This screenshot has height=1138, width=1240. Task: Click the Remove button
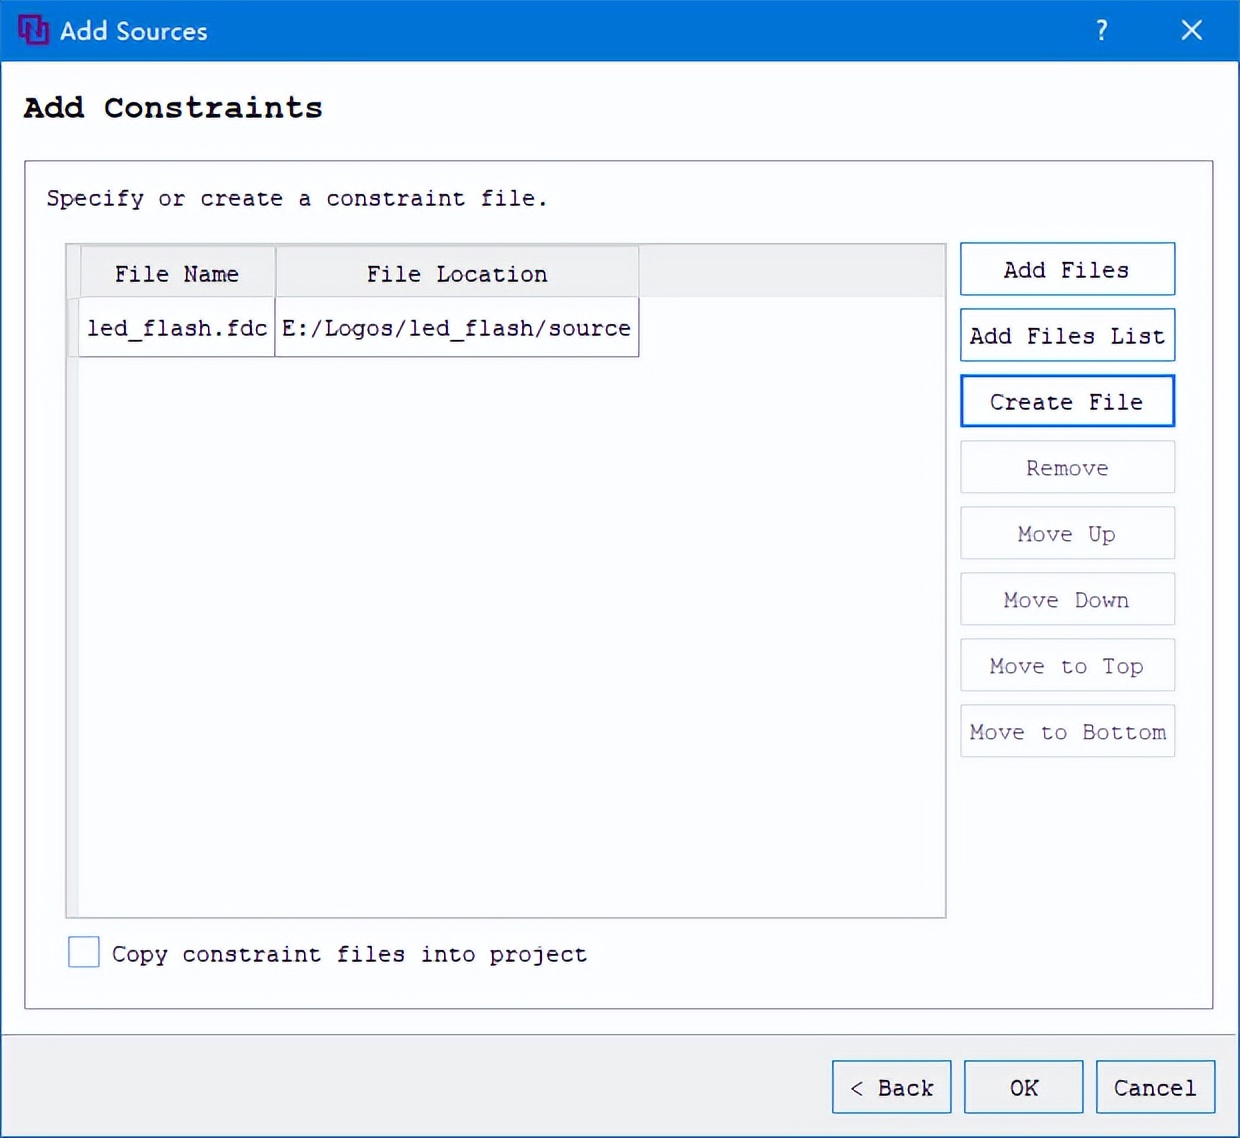click(1067, 467)
